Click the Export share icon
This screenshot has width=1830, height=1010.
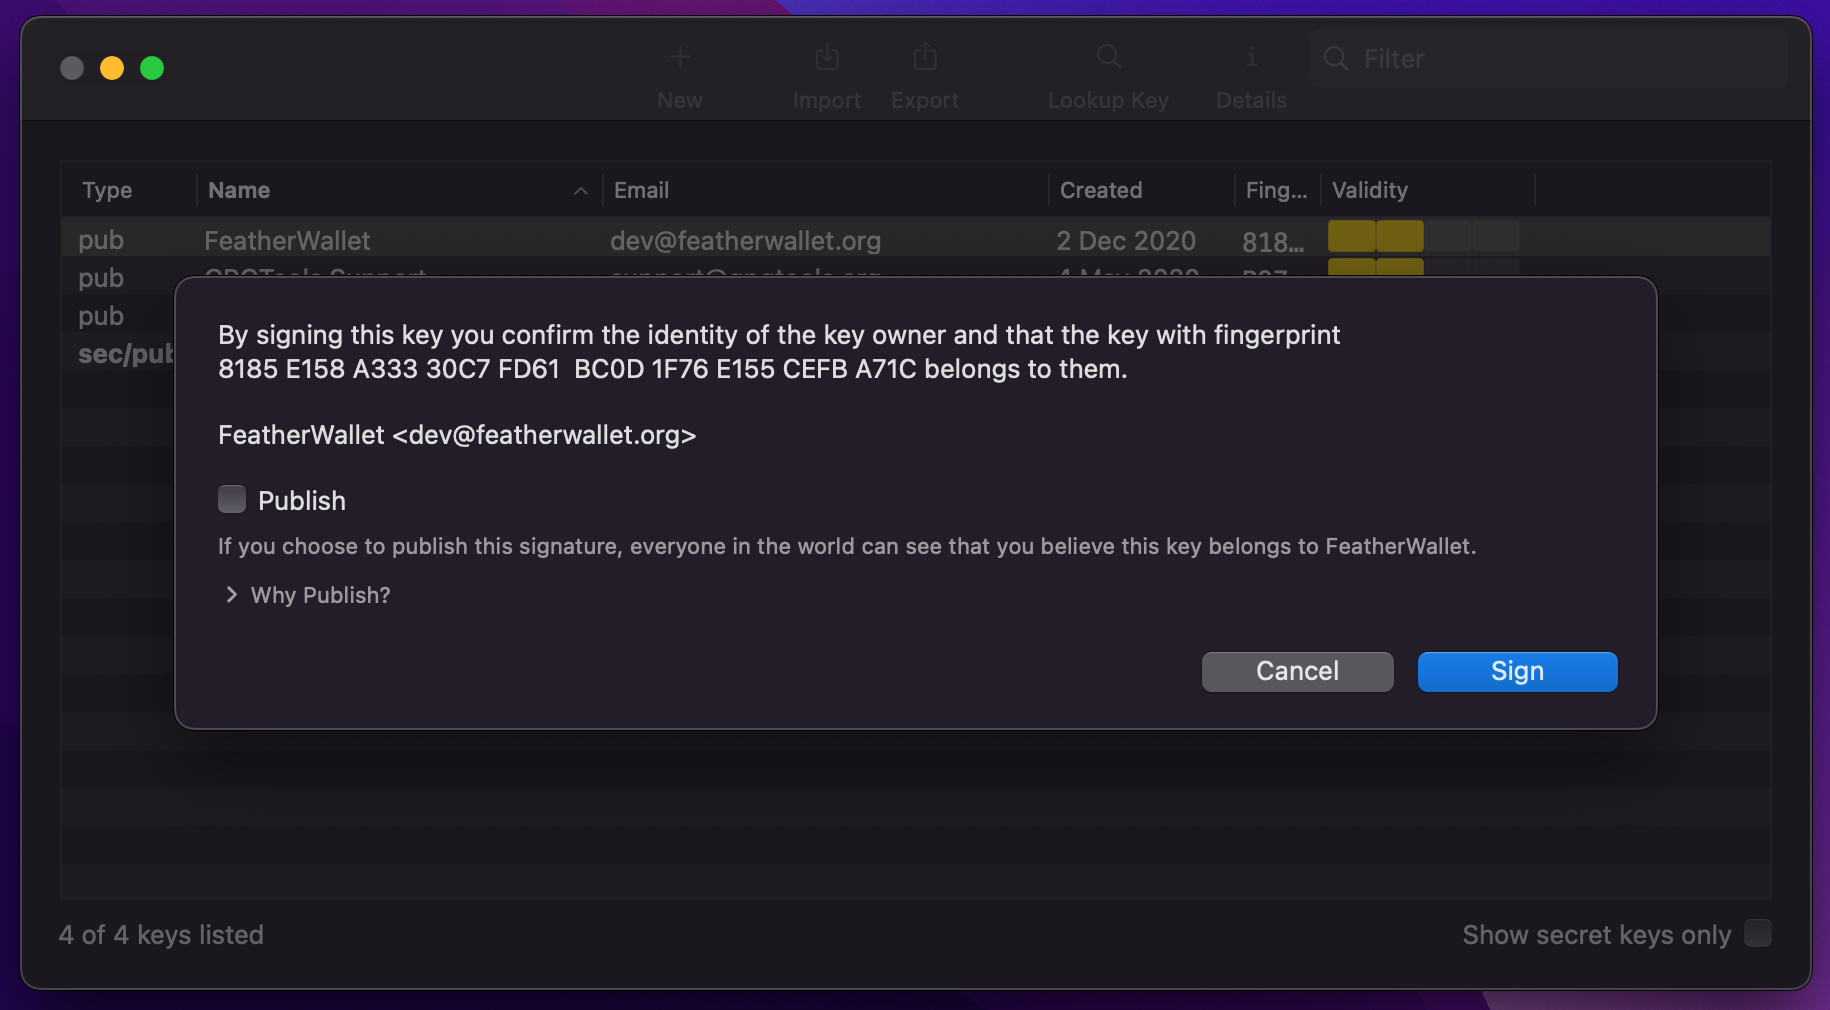pyautogui.click(x=925, y=57)
